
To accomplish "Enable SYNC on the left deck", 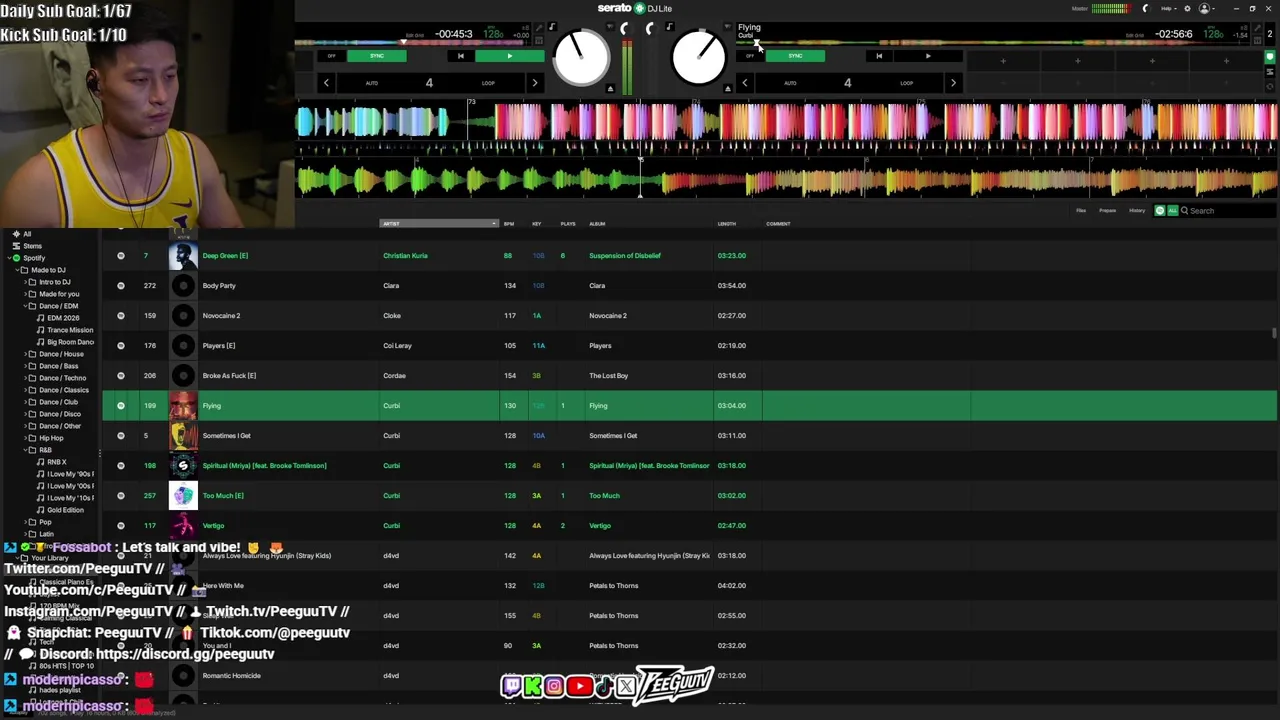I will [x=377, y=56].
